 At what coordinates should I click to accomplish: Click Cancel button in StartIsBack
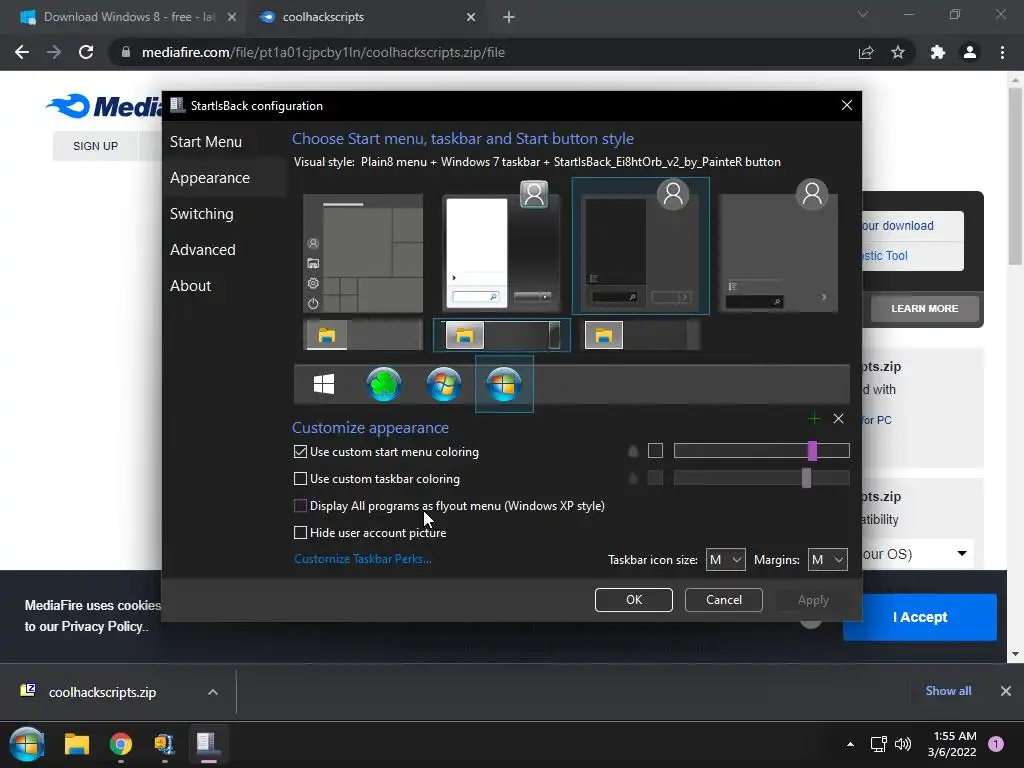[x=724, y=600]
